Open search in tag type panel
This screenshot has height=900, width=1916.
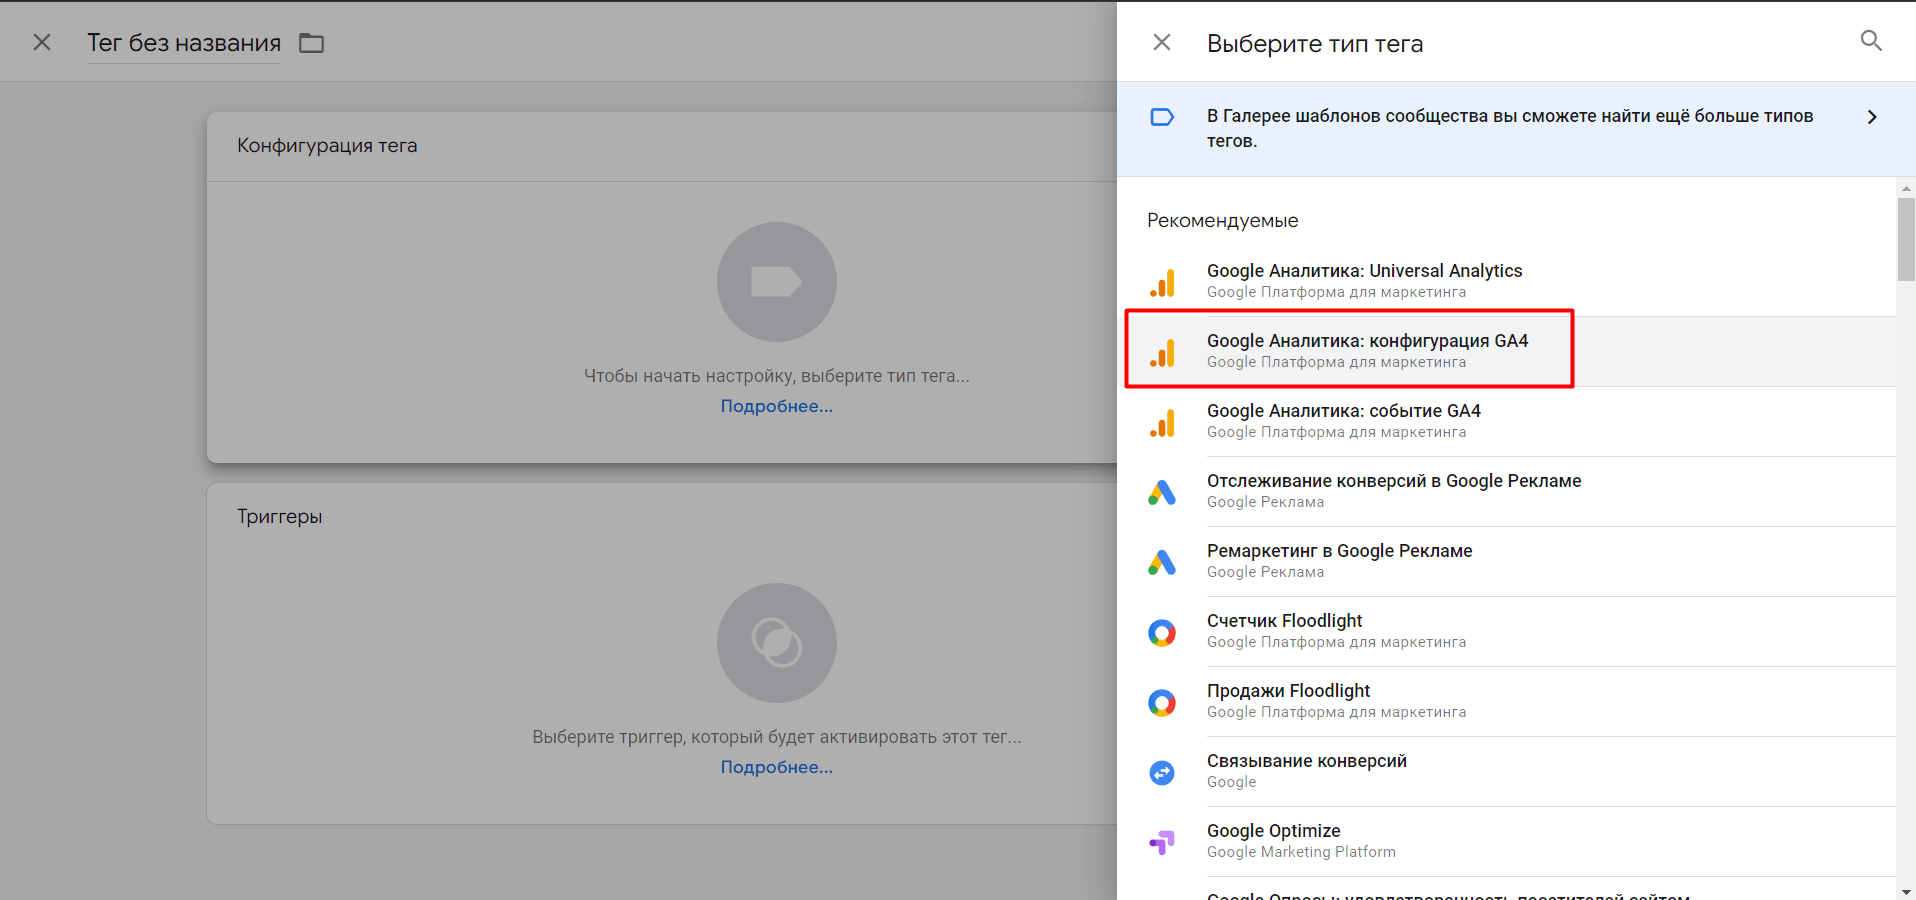pyautogui.click(x=1871, y=41)
